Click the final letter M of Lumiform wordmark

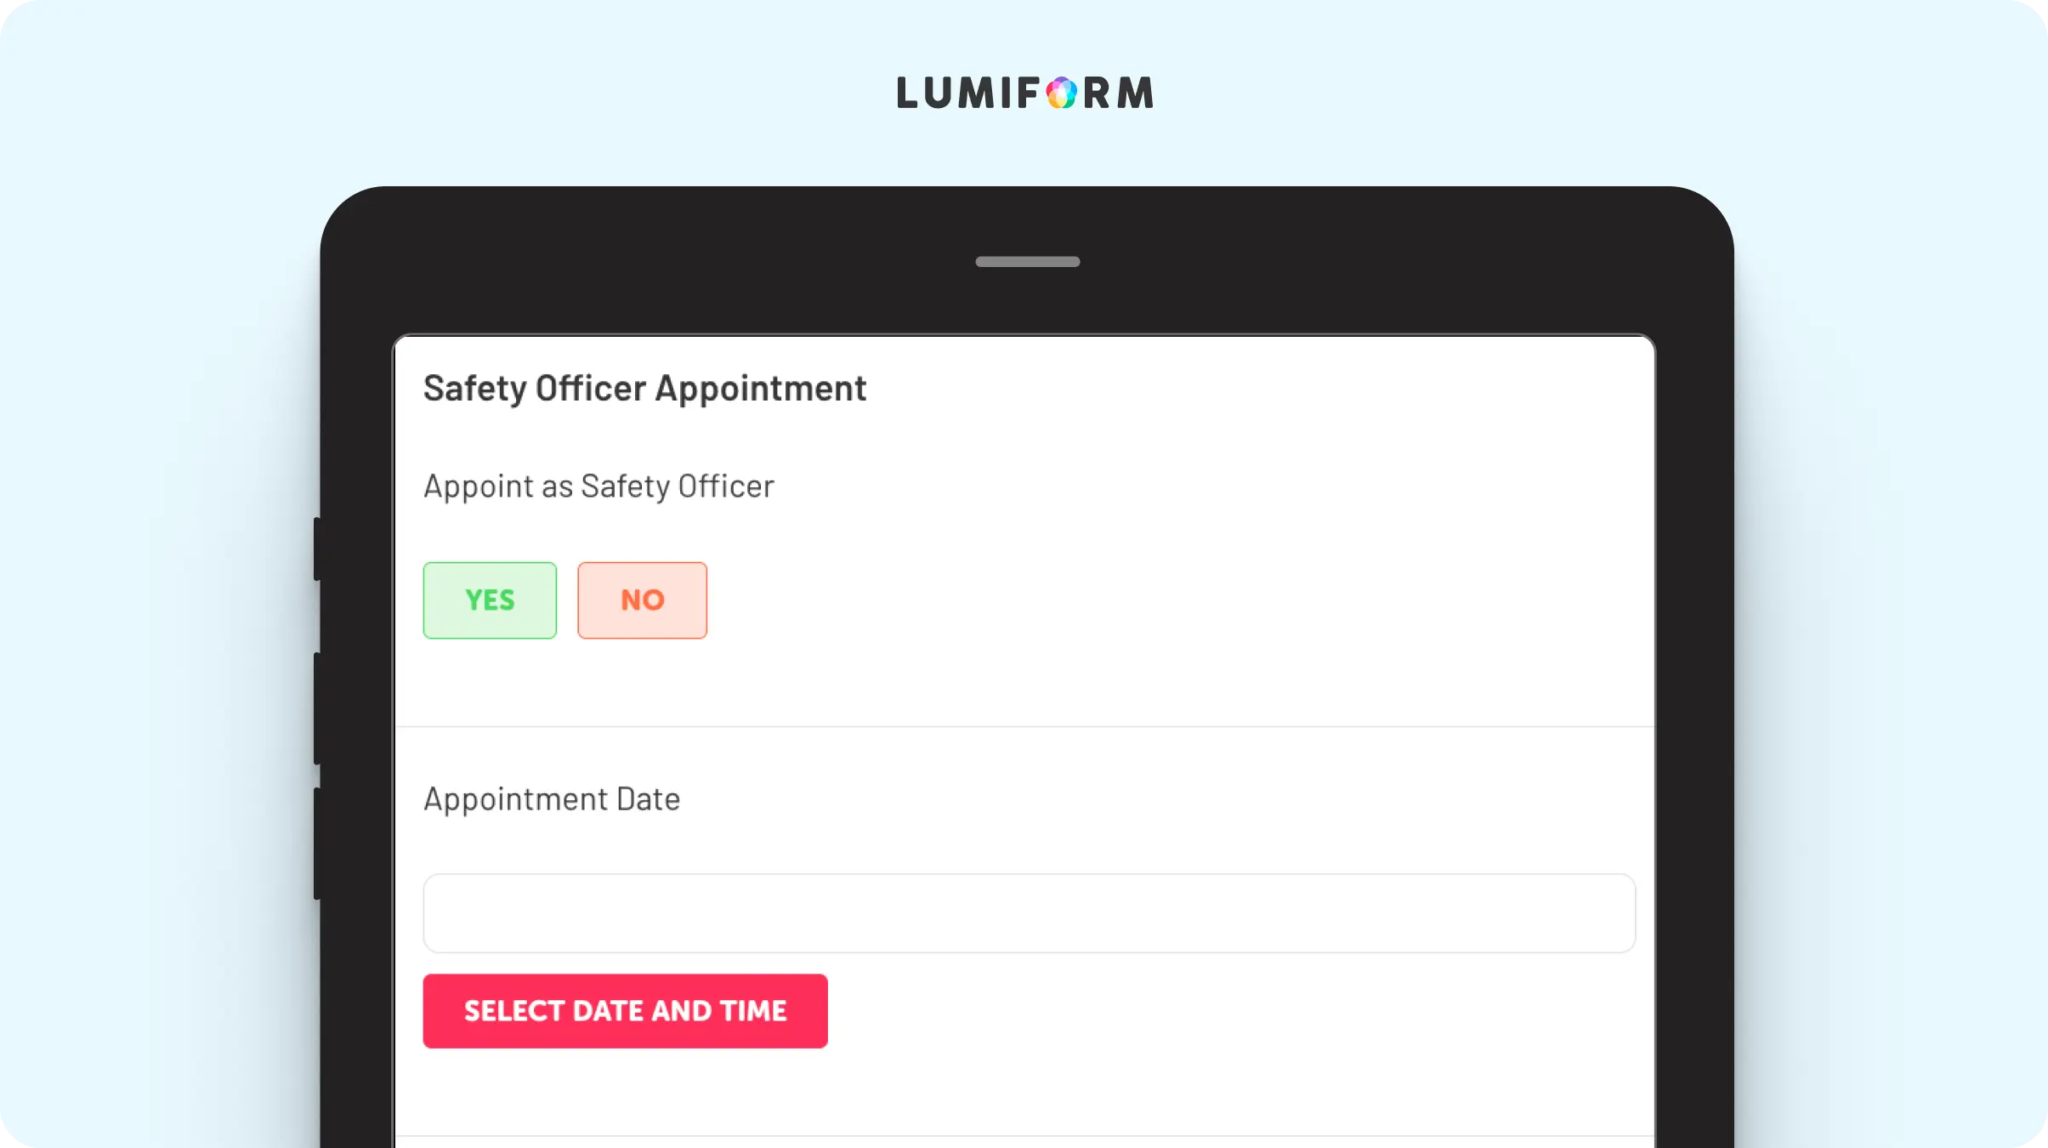tap(1136, 93)
